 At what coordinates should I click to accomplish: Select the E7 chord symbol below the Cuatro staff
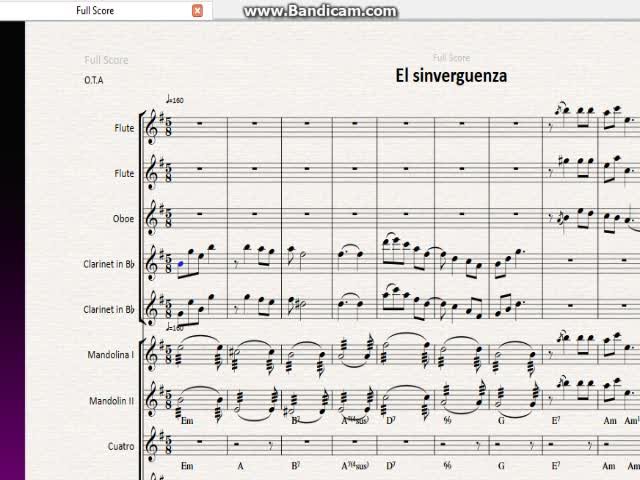(x=556, y=466)
